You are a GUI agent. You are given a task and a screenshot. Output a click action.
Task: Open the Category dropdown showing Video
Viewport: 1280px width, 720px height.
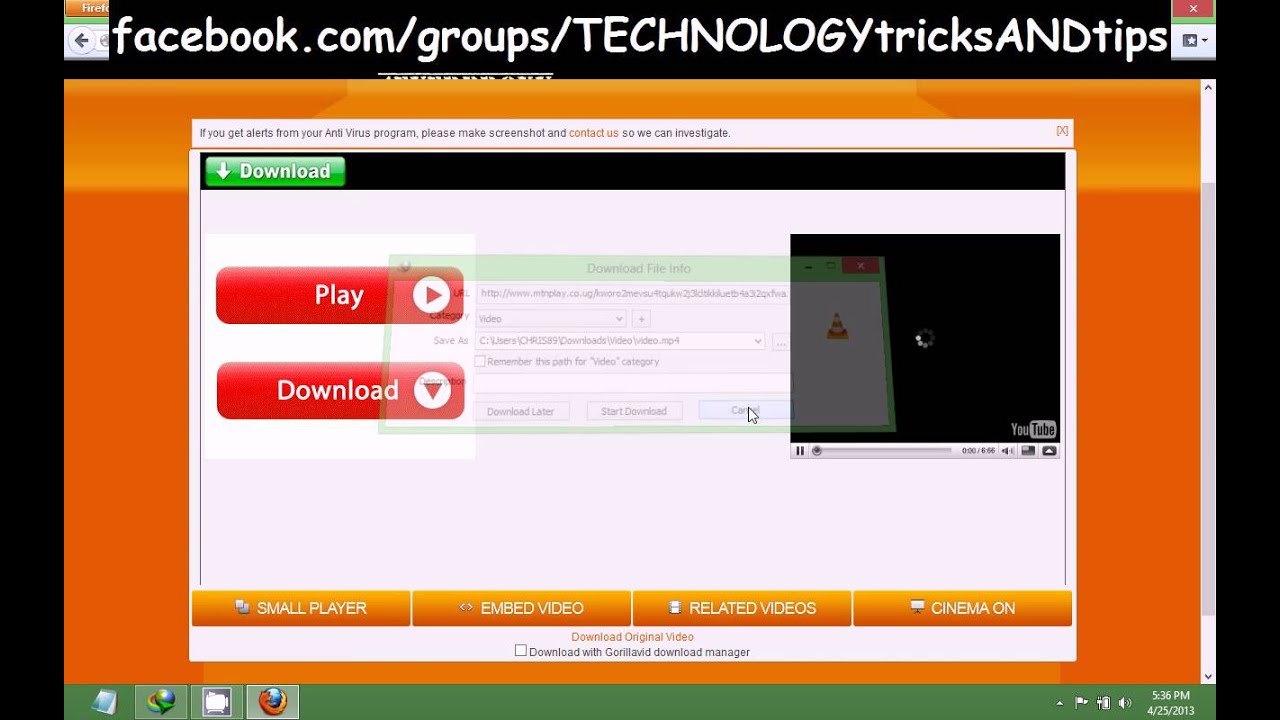[551, 319]
